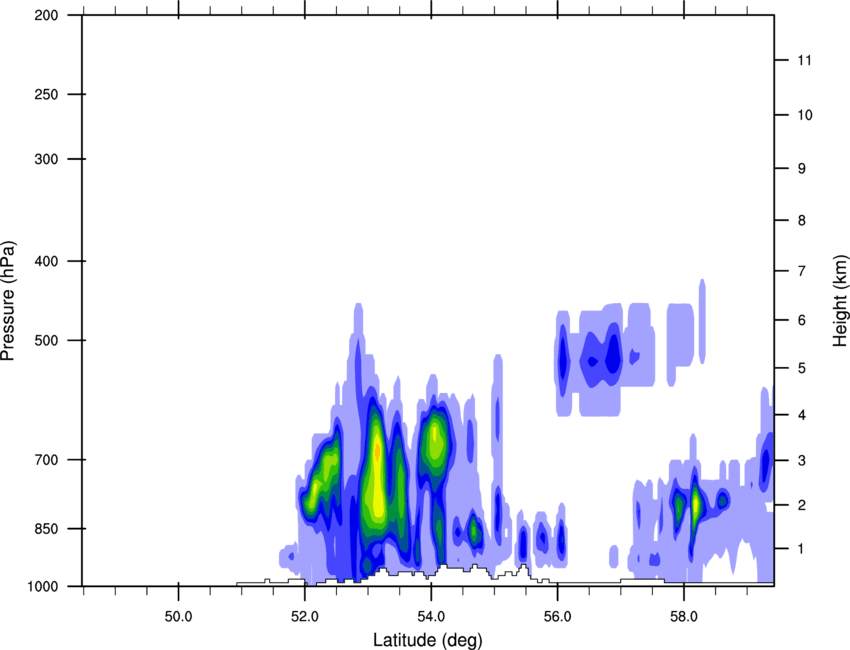Click the 52.0 latitude tick label
The height and width of the screenshot is (650, 850).
[x=305, y=617]
